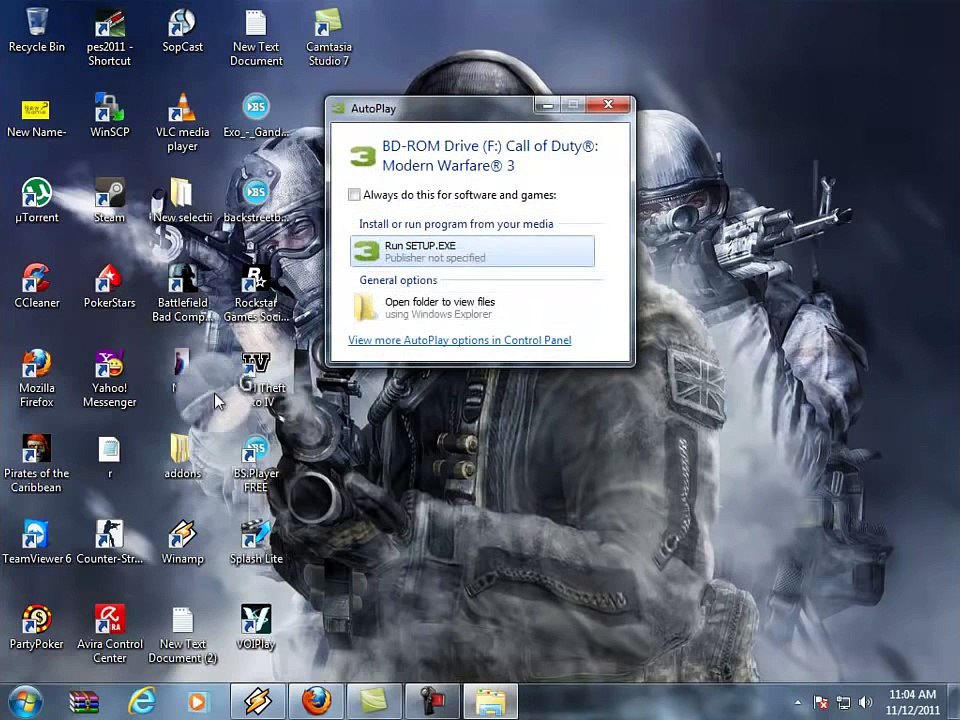960x720 pixels.
Task: Switch to Windows Explorer in taskbar
Action: (491, 702)
